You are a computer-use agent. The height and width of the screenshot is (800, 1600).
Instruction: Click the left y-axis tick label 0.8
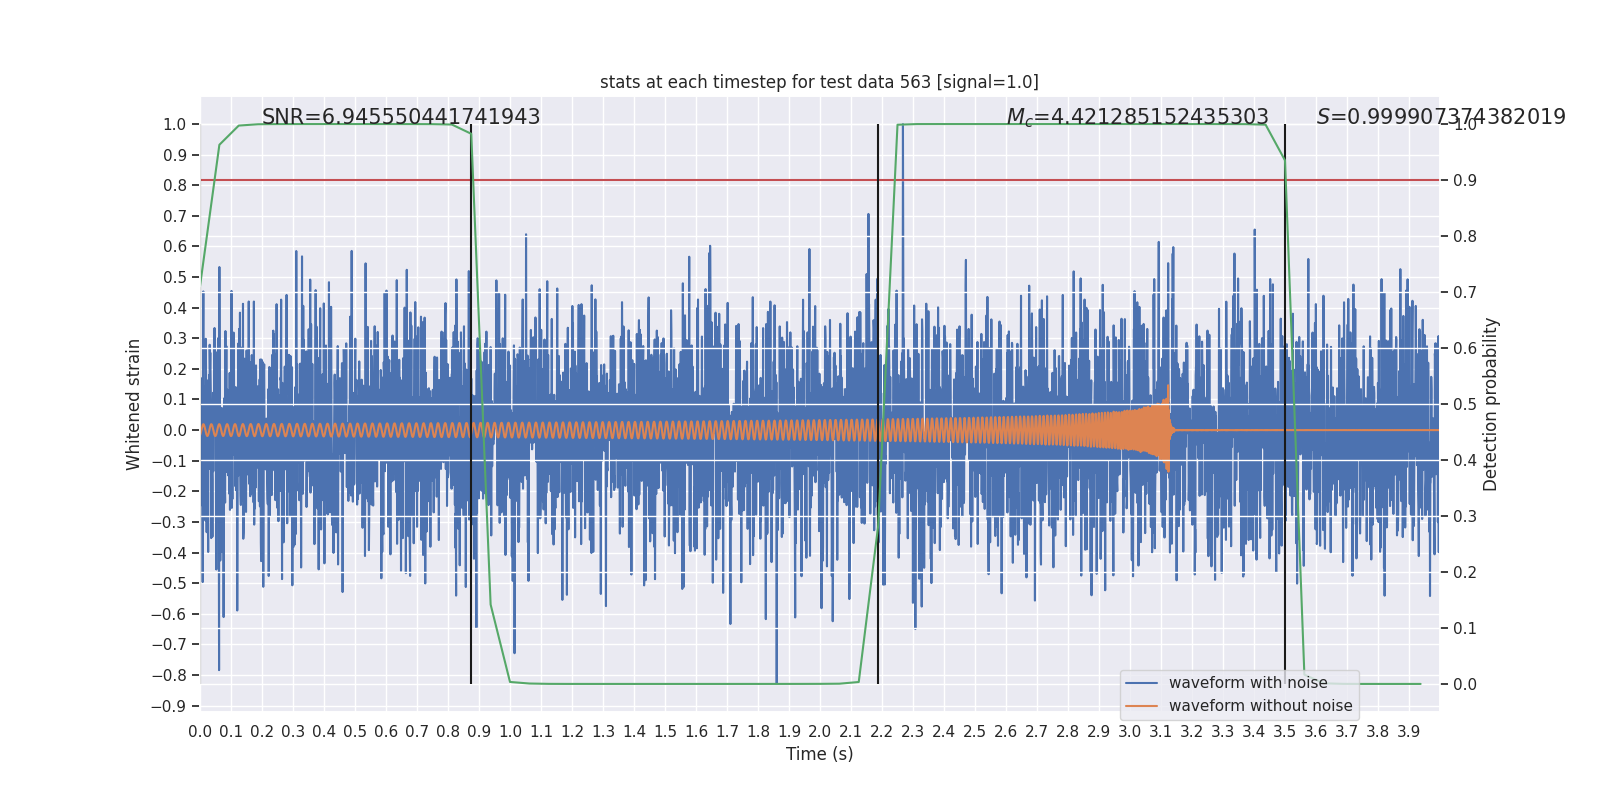point(175,185)
